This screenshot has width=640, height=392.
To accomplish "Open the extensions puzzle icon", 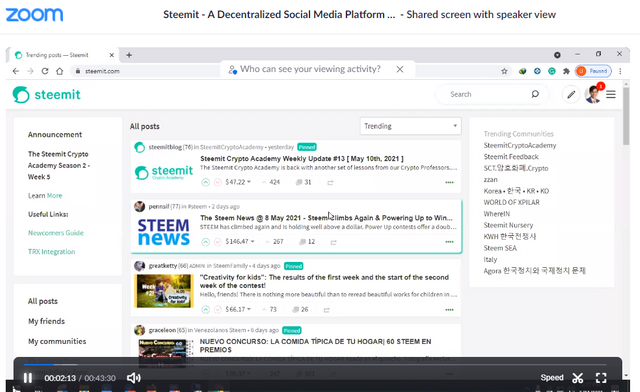I will click(566, 71).
